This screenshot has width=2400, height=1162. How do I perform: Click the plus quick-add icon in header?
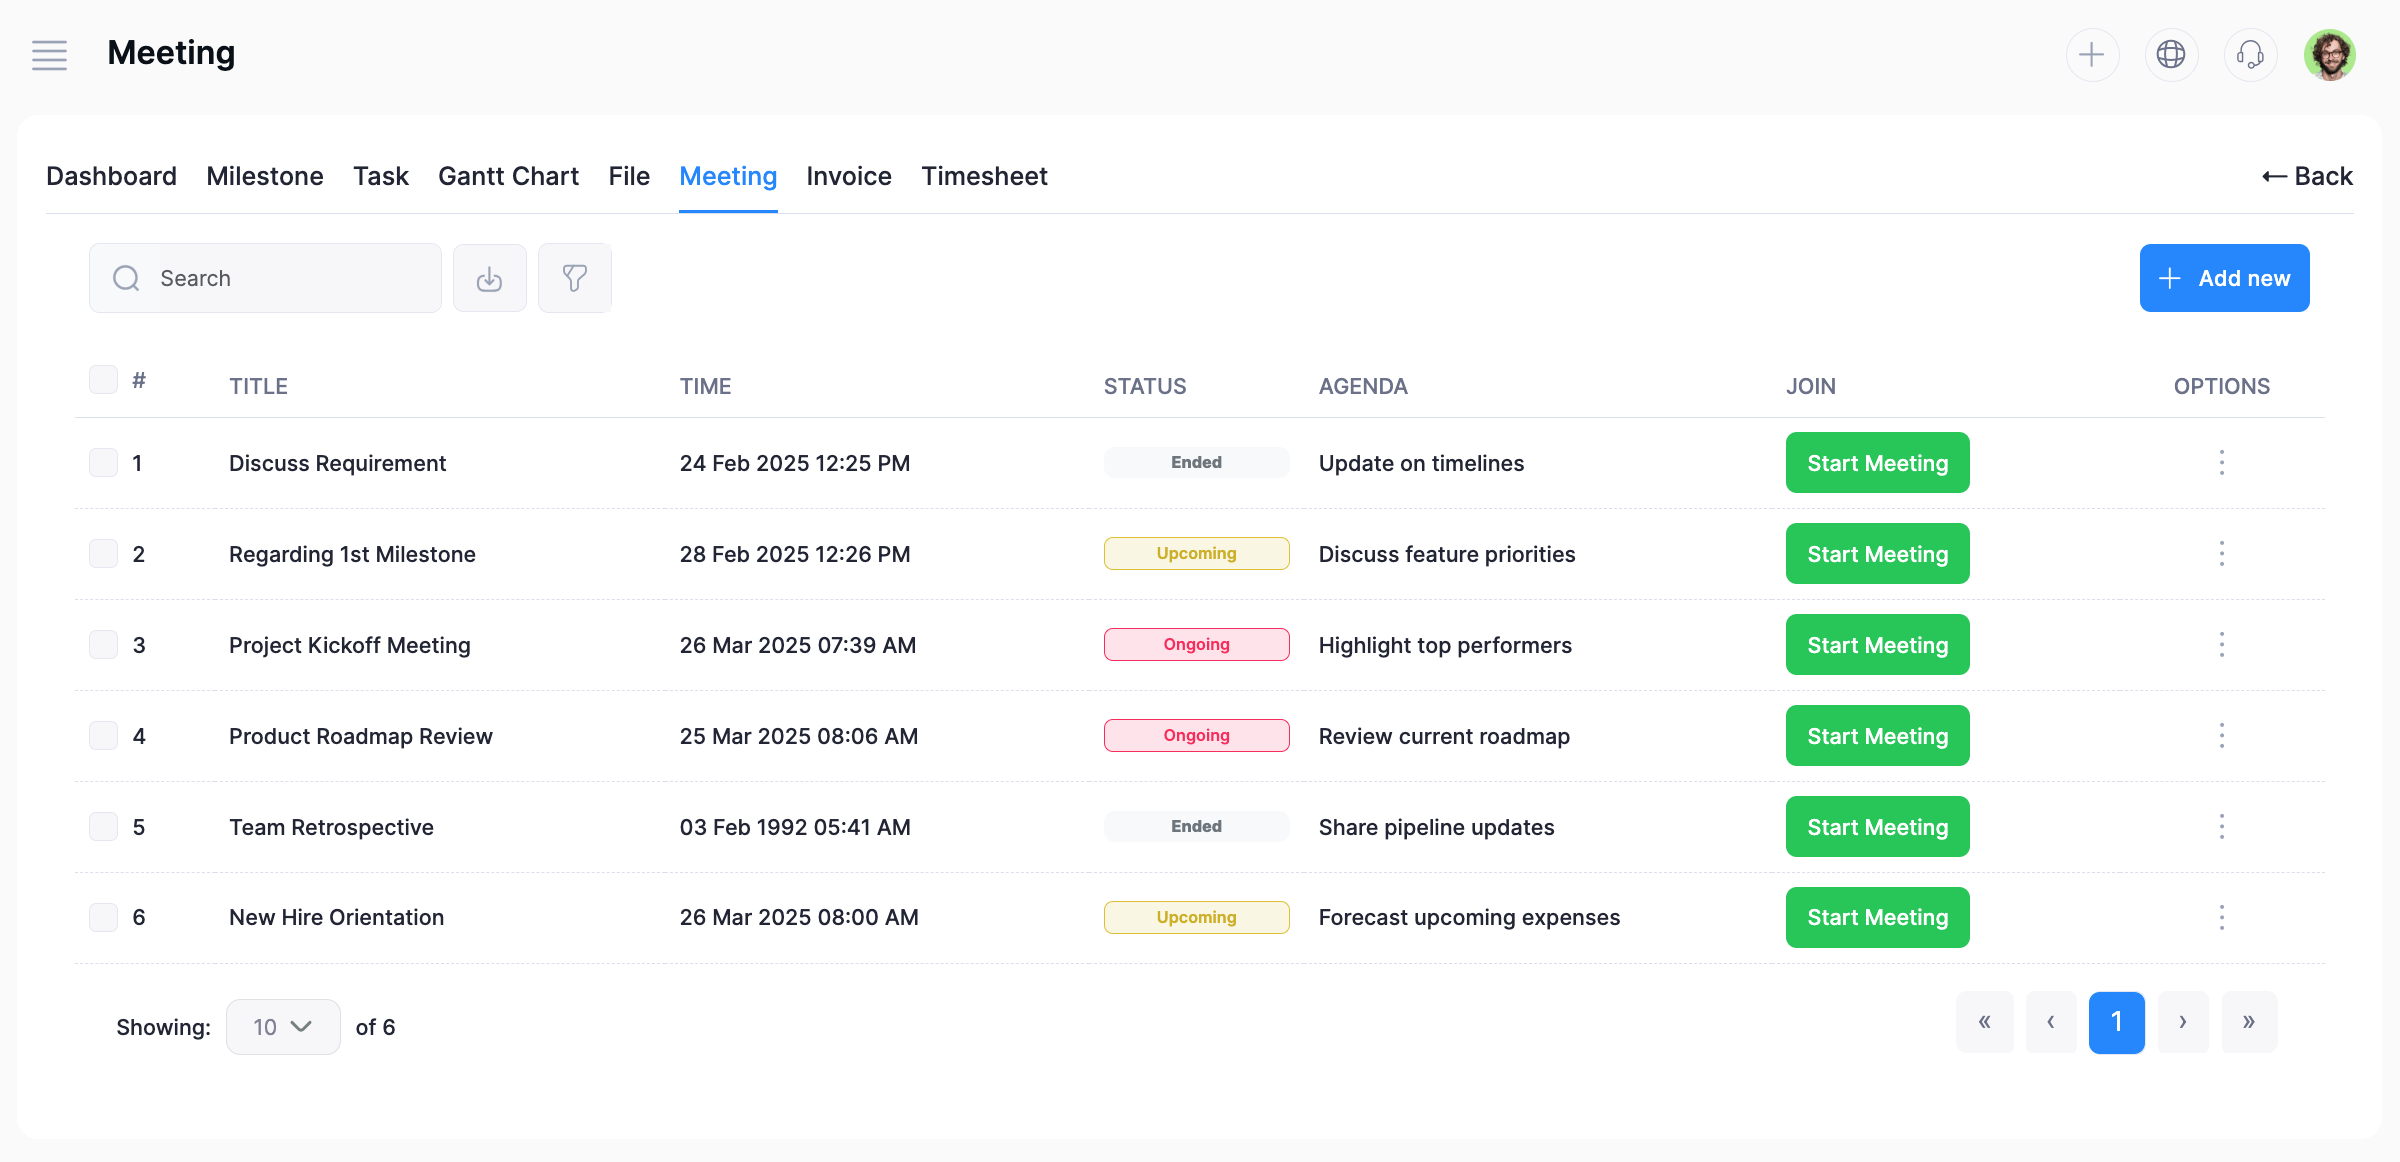[2092, 55]
